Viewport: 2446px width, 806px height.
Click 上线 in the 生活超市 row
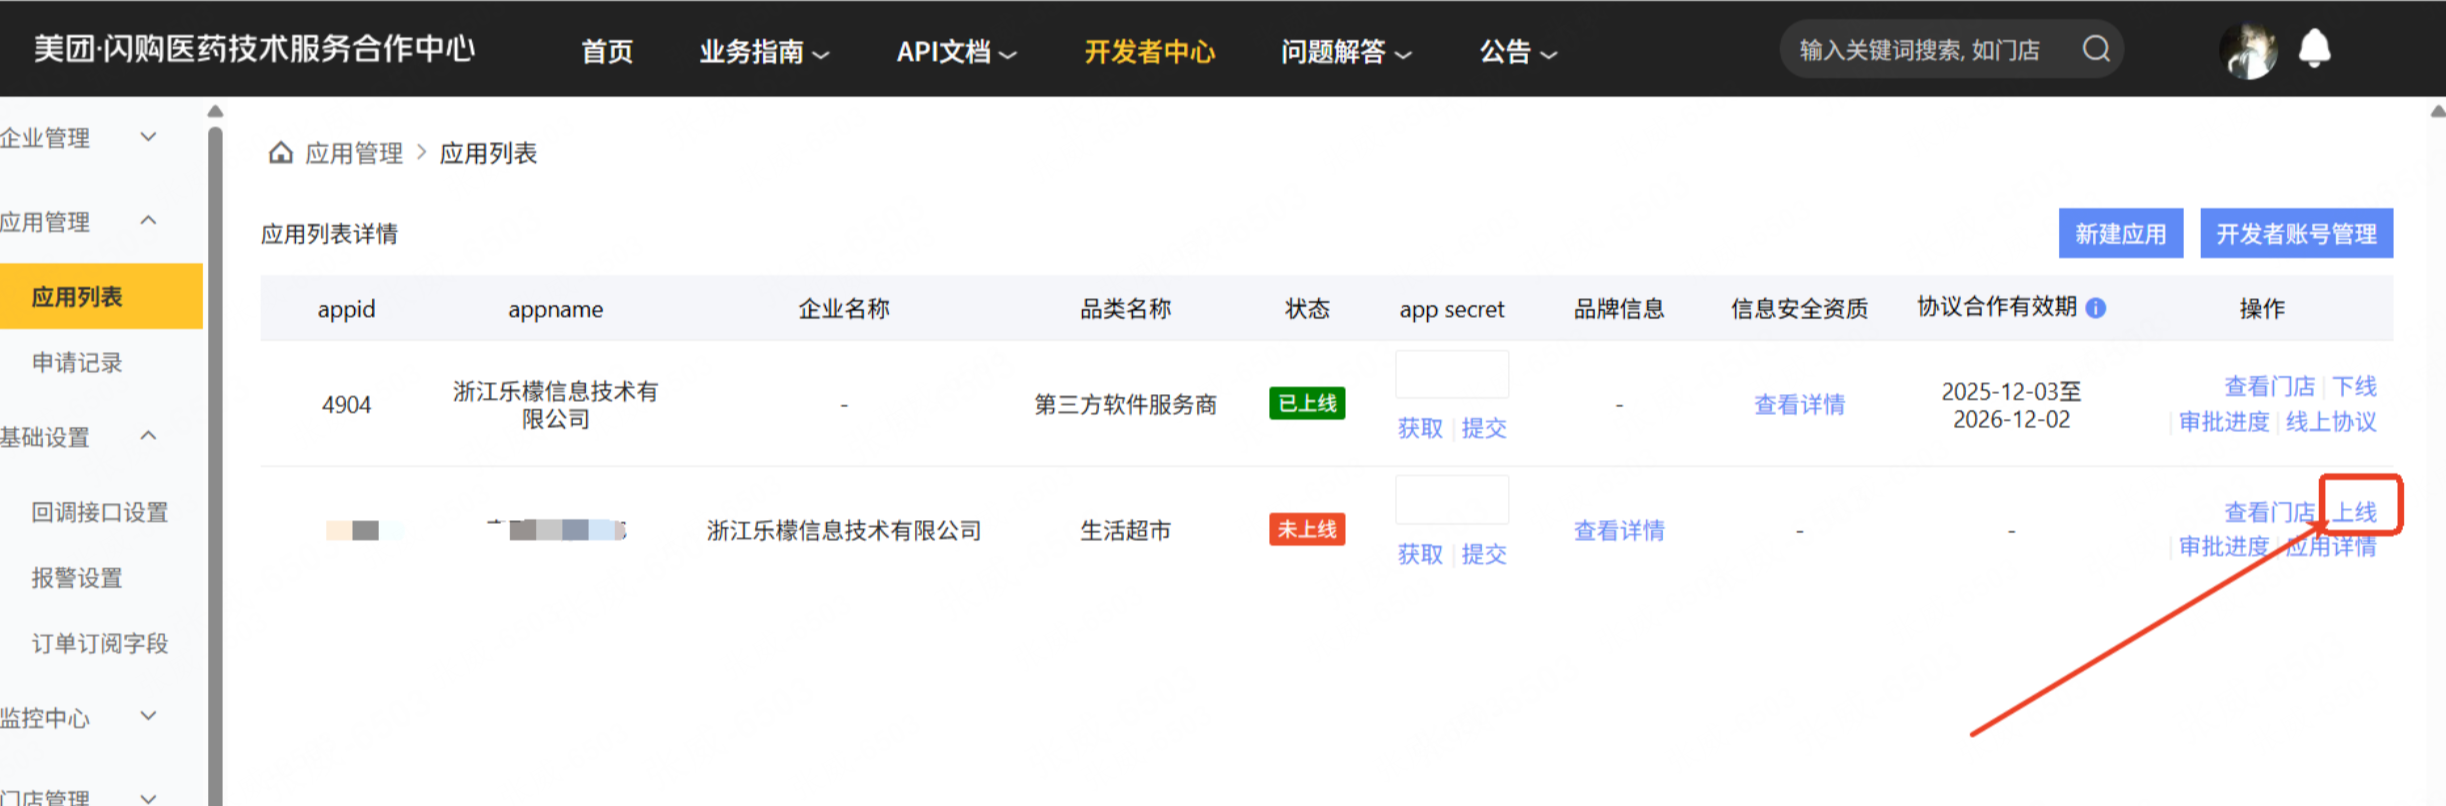click(x=2354, y=512)
